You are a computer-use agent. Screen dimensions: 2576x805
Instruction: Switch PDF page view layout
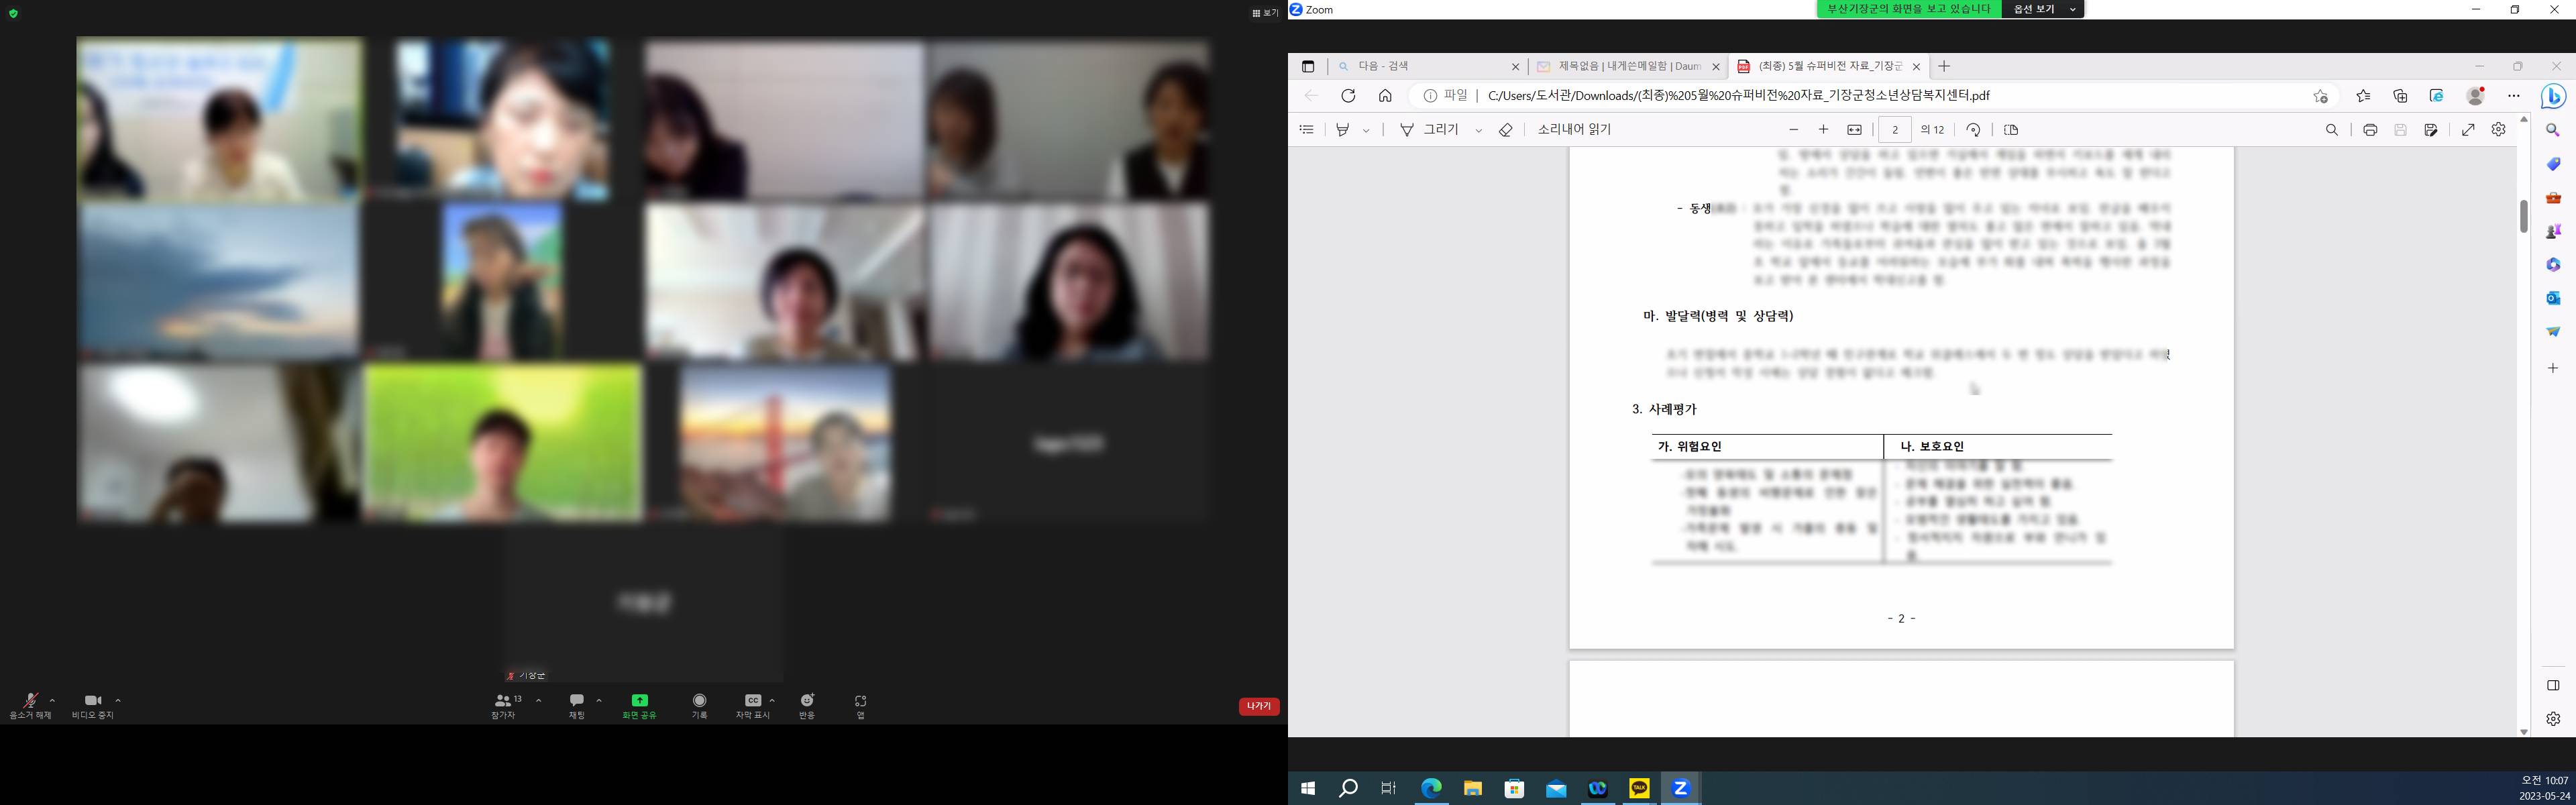point(2011,130)
